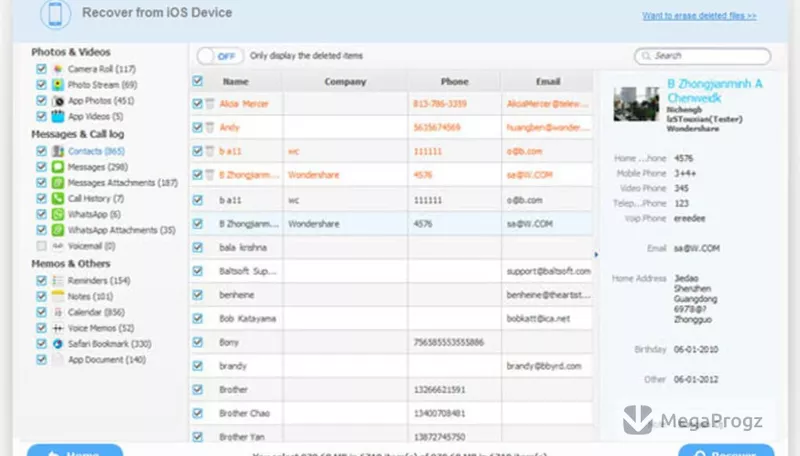This screenshot has width=800, height=456.
Task: Uncheck the Reminders checkbox
Action: 41,281
